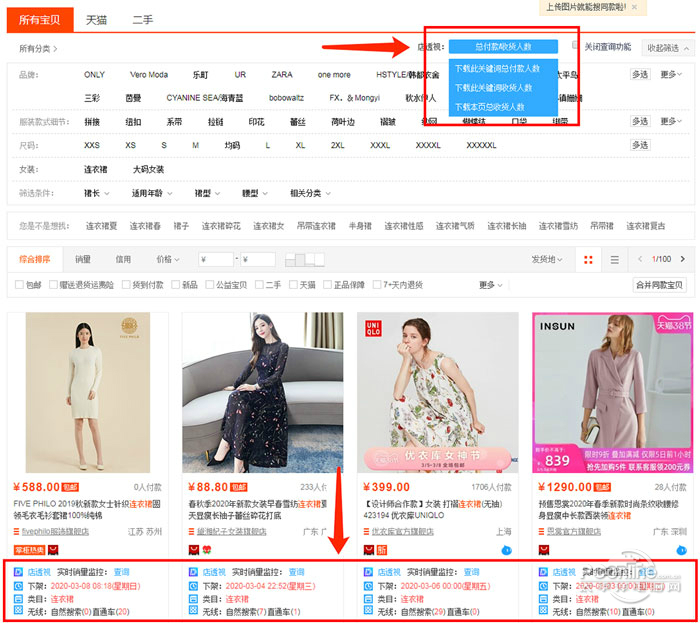The image size is (700, 623).
Task: Toggle 关闭查询功能 checkbox
Action: click(575, 45)
